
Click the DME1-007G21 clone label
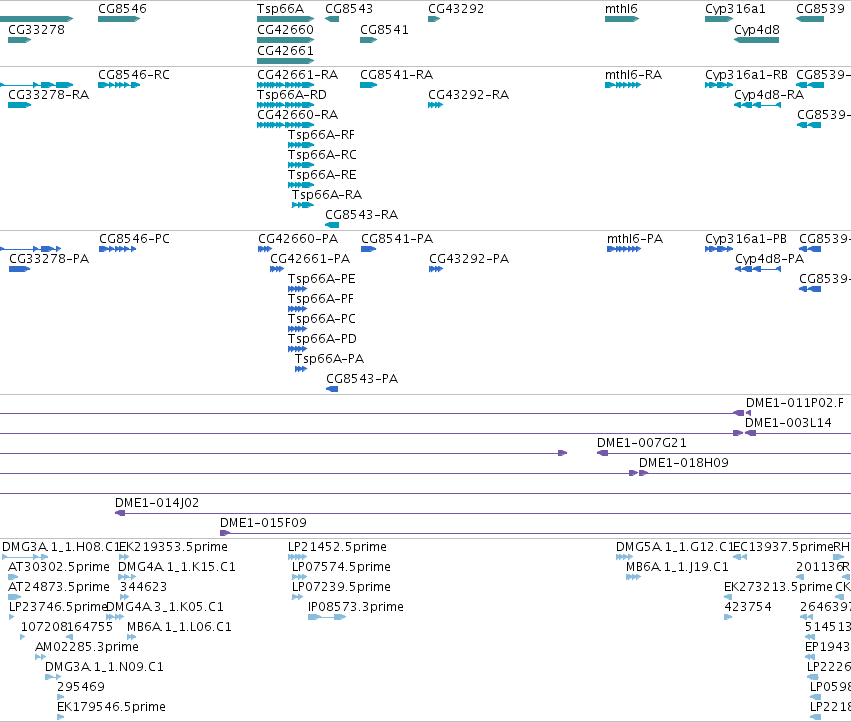(x=642, y=443)
